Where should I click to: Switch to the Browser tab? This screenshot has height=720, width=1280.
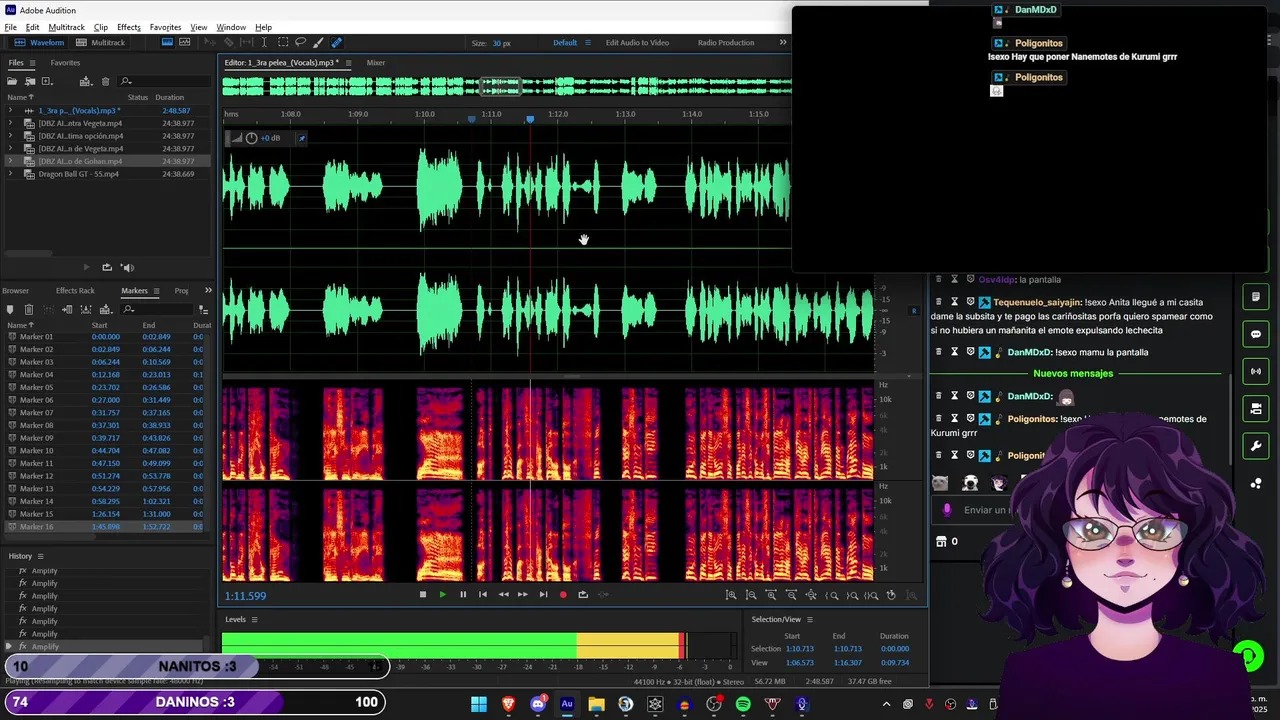click(x=15, y=291)
